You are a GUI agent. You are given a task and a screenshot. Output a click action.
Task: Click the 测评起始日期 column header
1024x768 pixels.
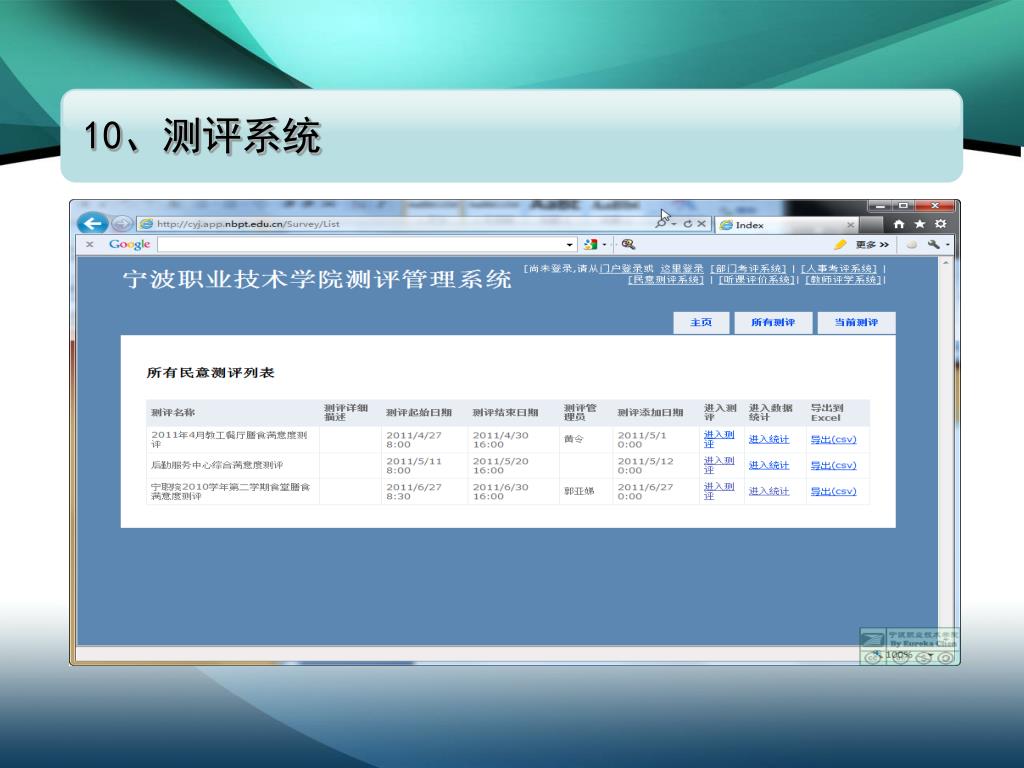point(419,413)
